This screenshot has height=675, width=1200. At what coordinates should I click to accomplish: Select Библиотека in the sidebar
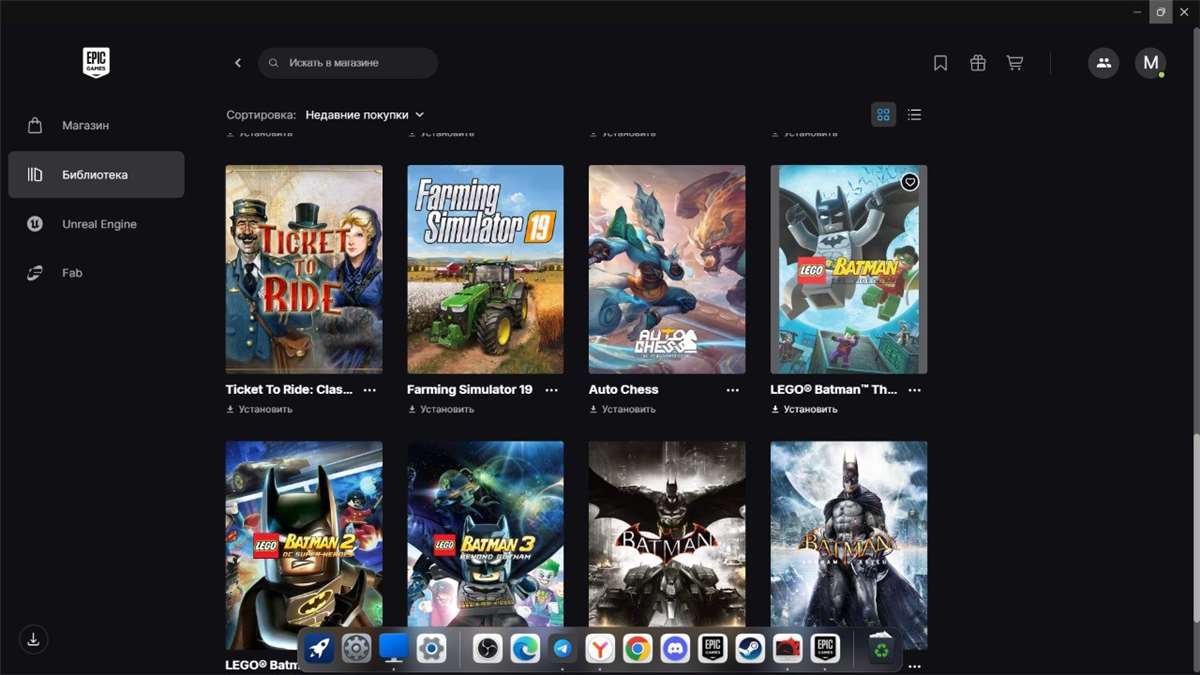coord(96,175)
